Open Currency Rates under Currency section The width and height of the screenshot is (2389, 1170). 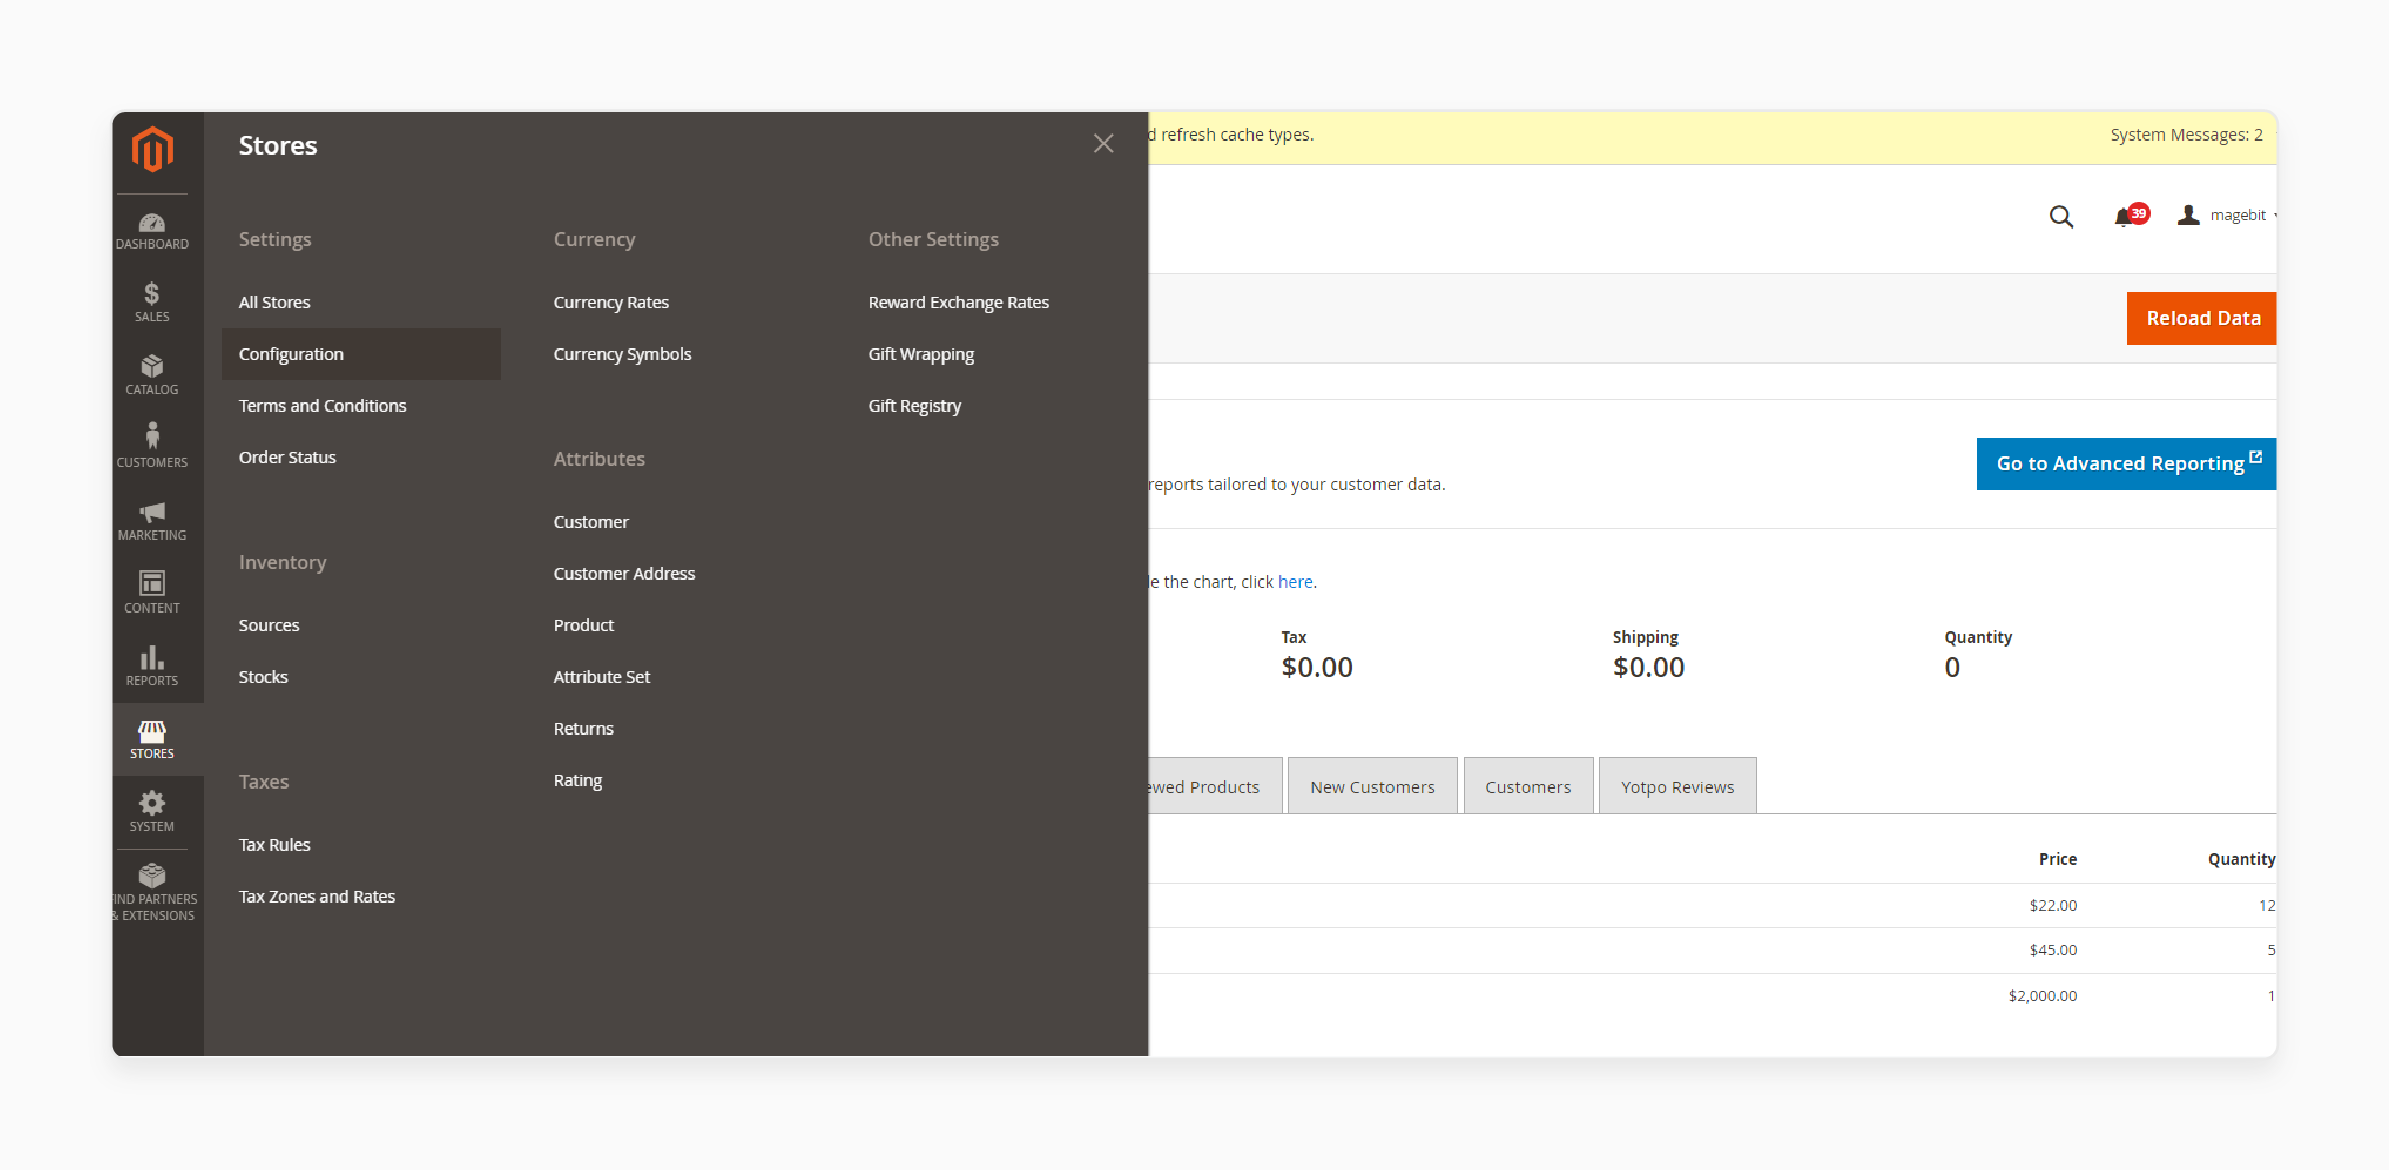[609, 302]
